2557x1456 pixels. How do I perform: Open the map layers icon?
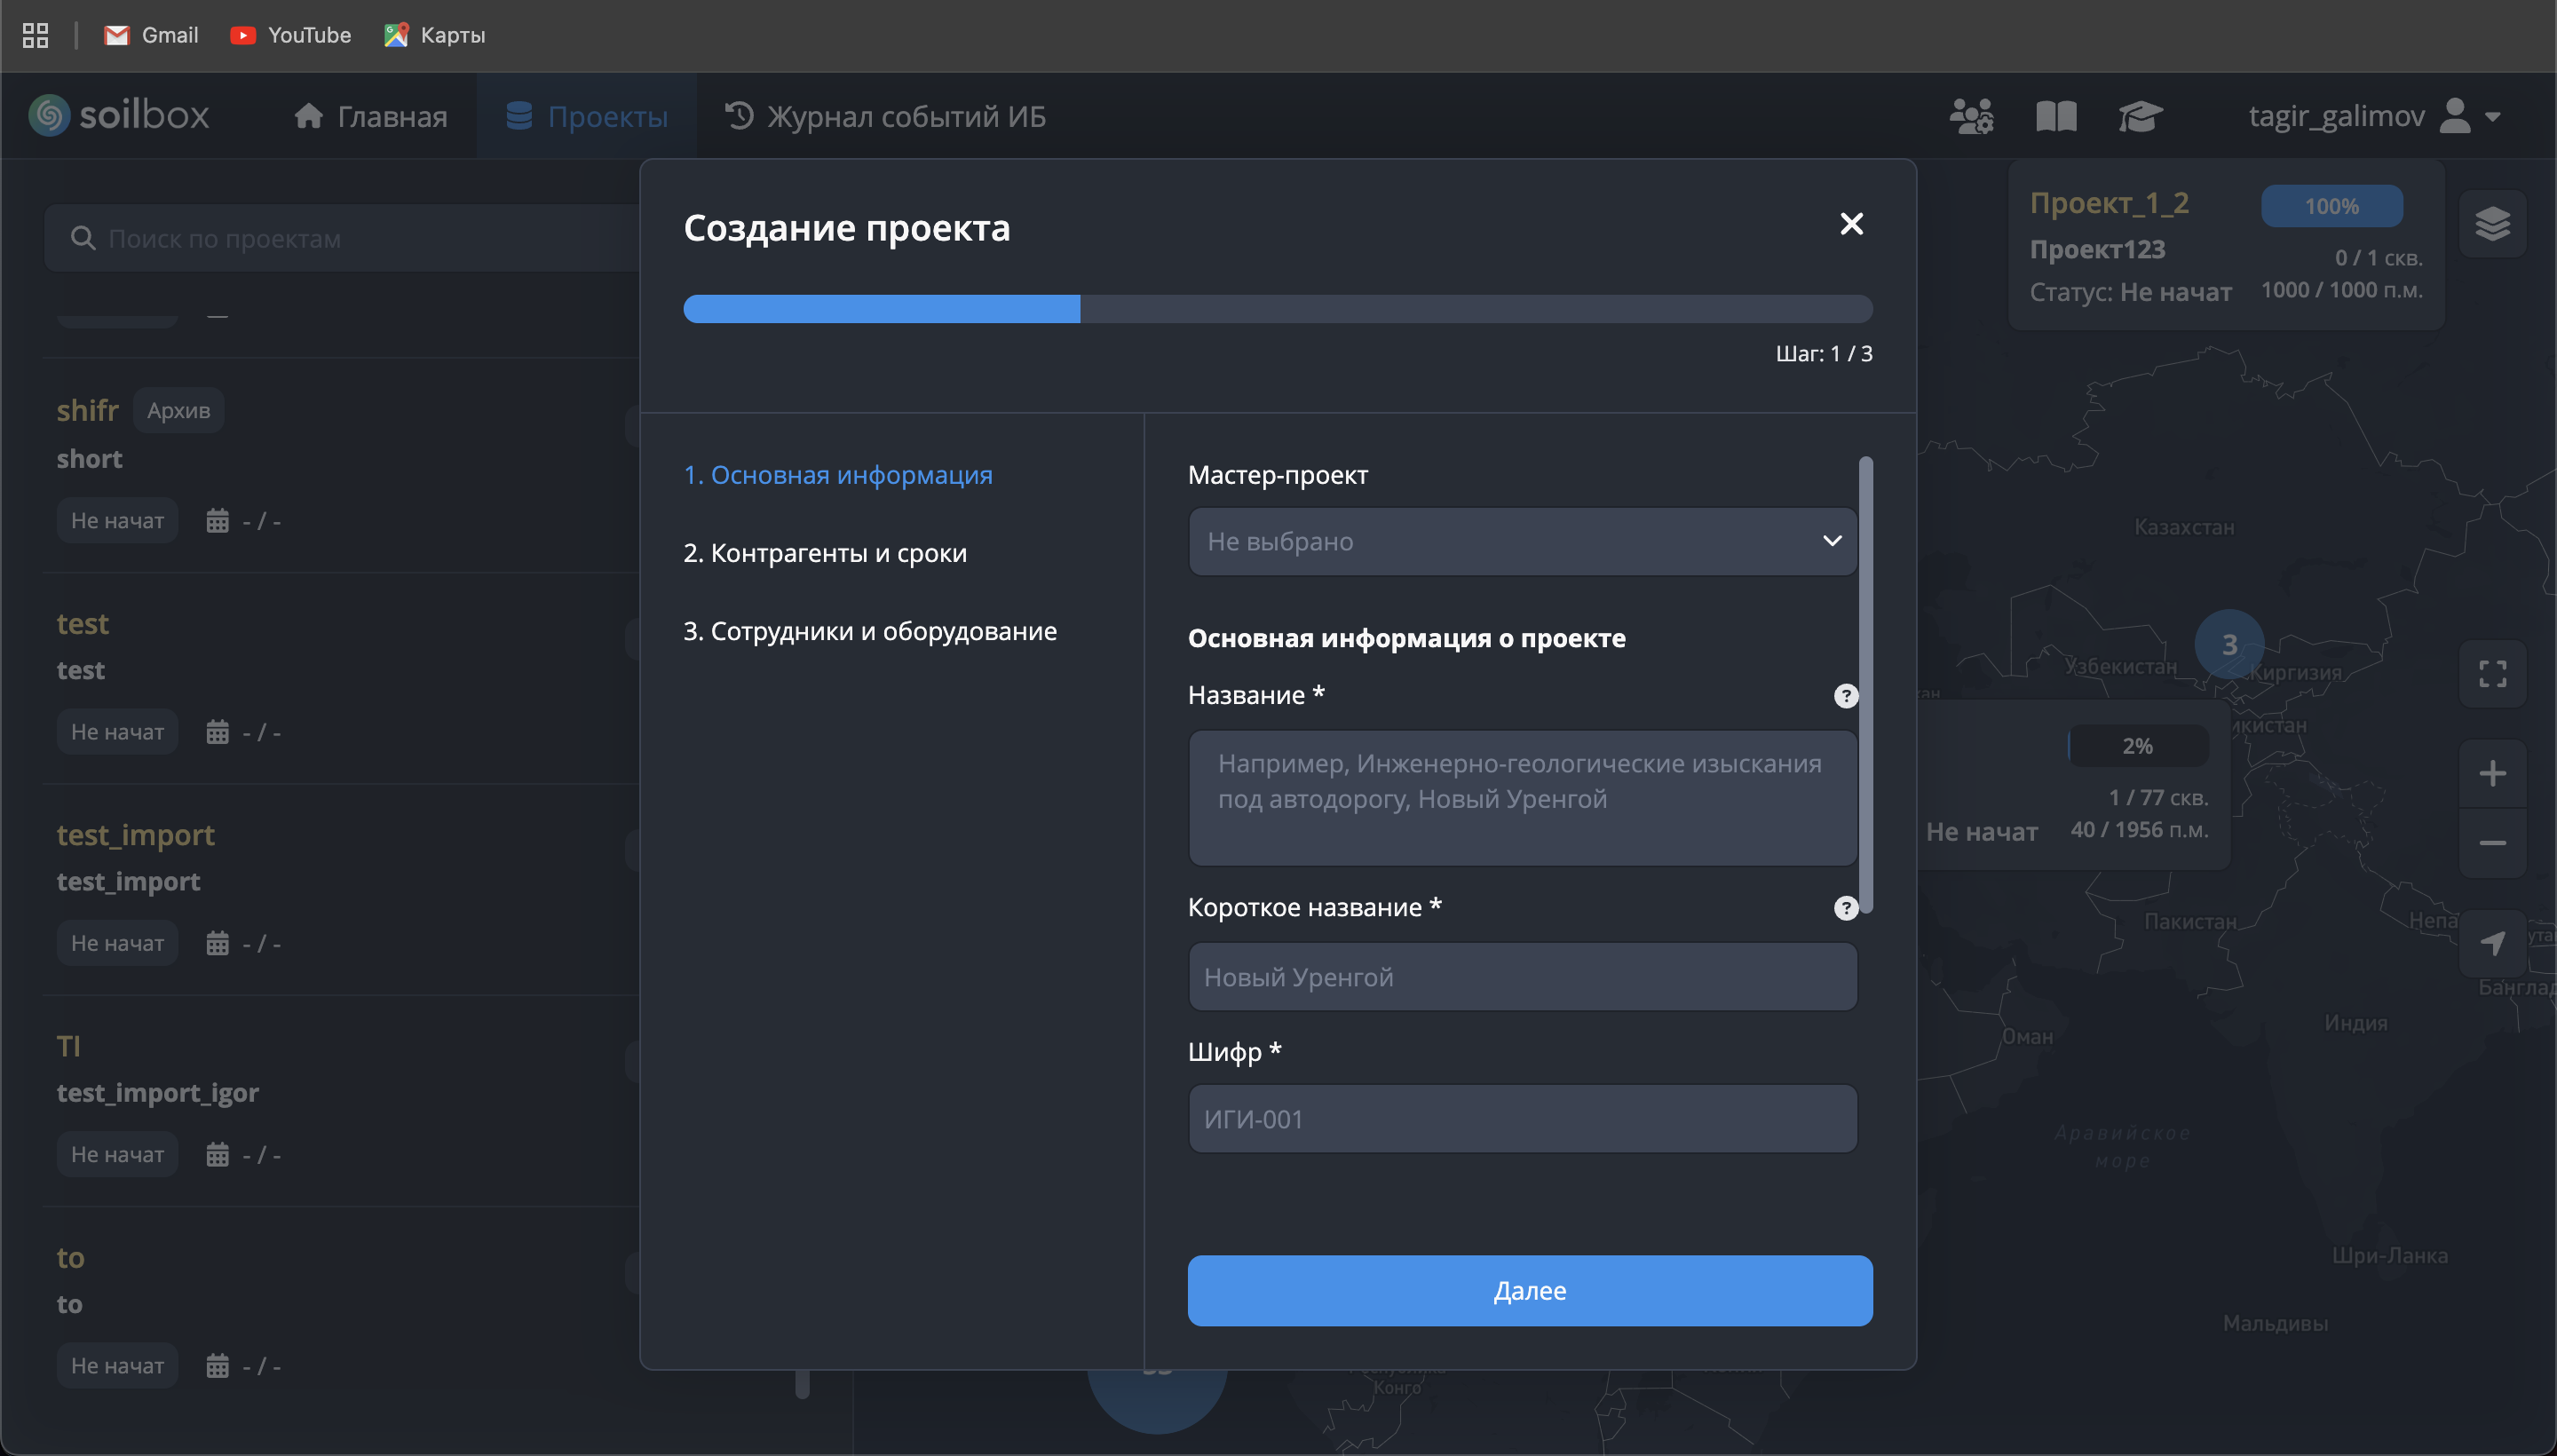tap(2492, 223)
